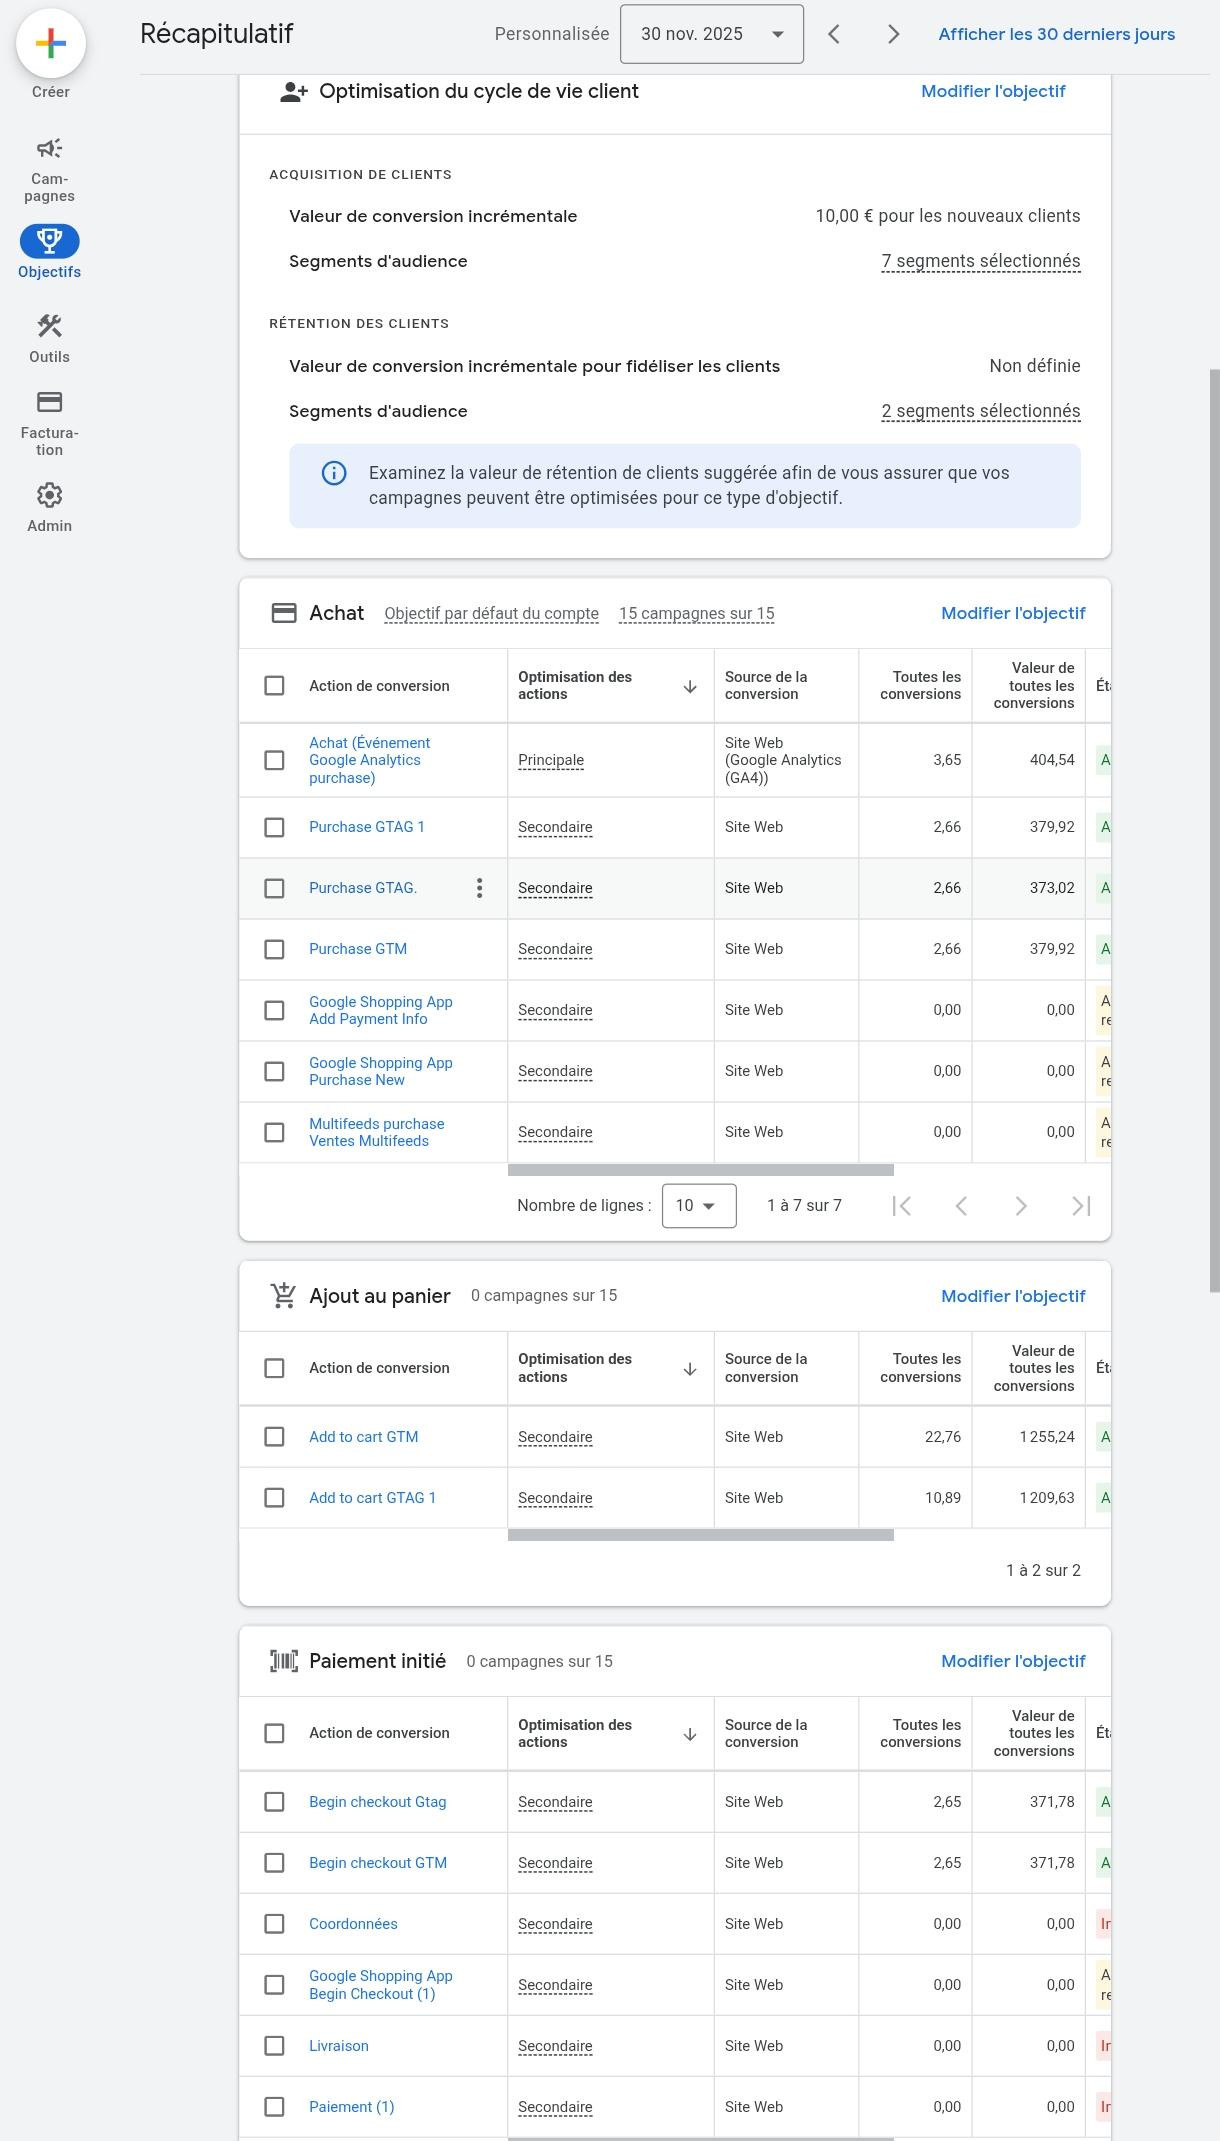Screen dimensions: 1220x2141
Task: Open Principale optimisation dropdown for Achat
Action: (551, 760)
